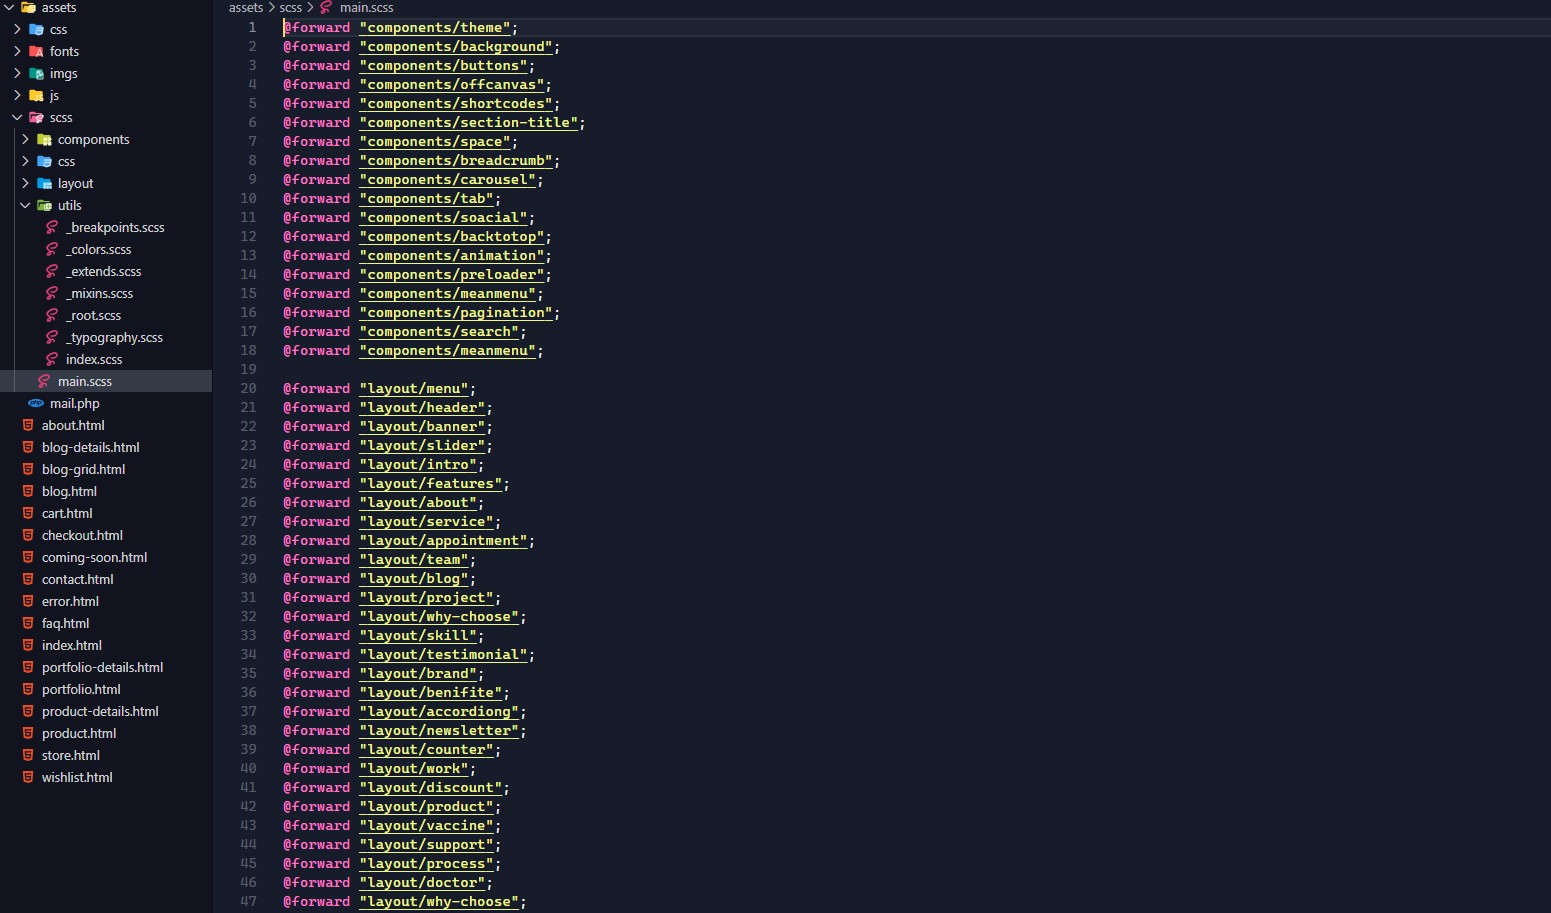Image resolution: width=1551 pixels, height=913 pixels.
Task: Click the Sass icon beside _breakpoints.scss
Action: [52, 228]
